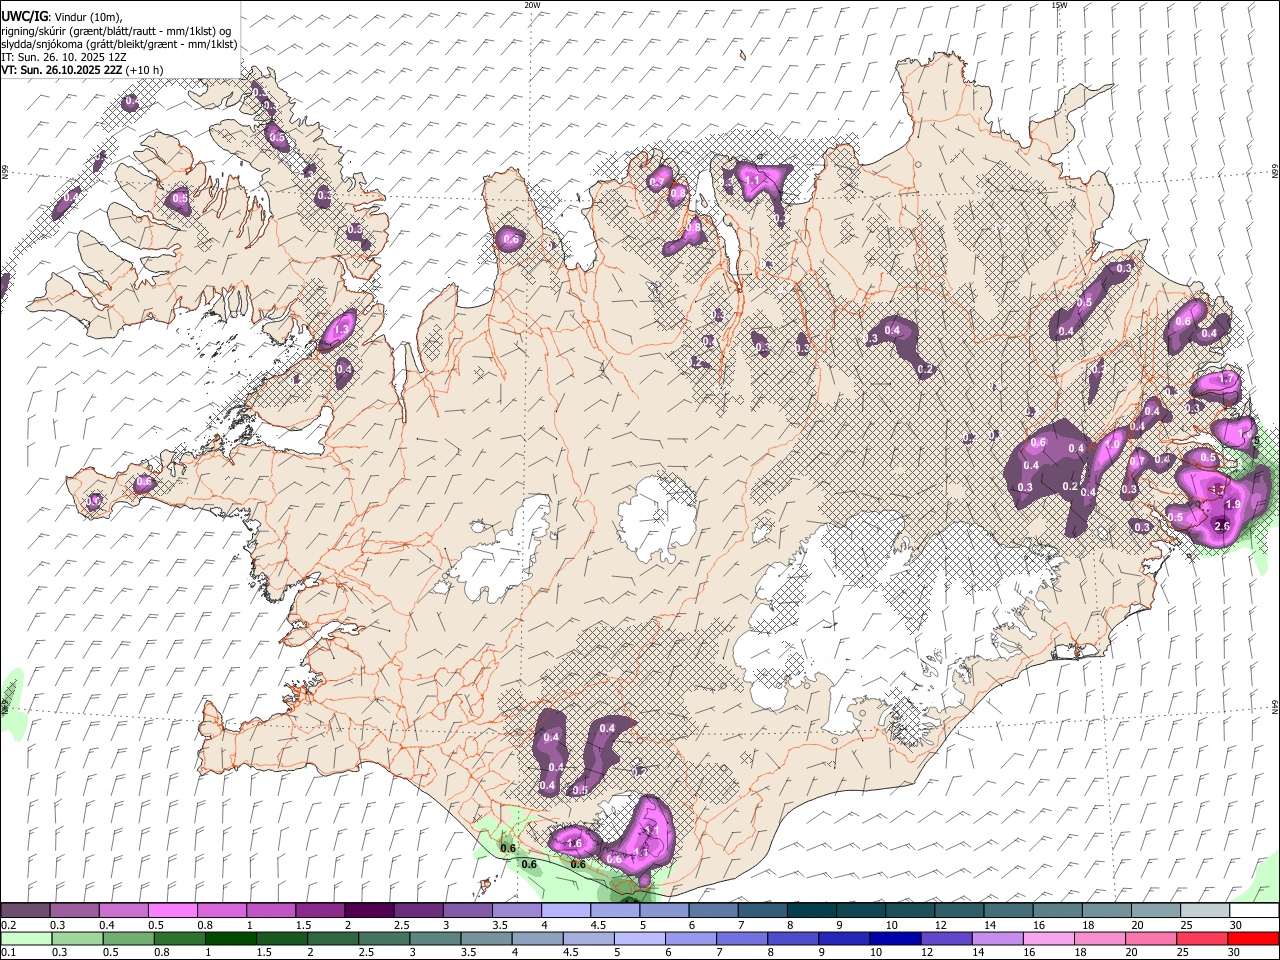Select the pink swatch at 18, lower scale
Image resolution: width=1280 pixels, height=960 pixels.
(x=1100, y=938)
